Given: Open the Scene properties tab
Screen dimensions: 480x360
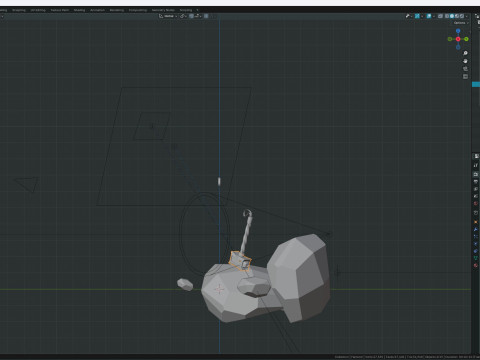Looking at the screenshot, I should click(476, 196).
